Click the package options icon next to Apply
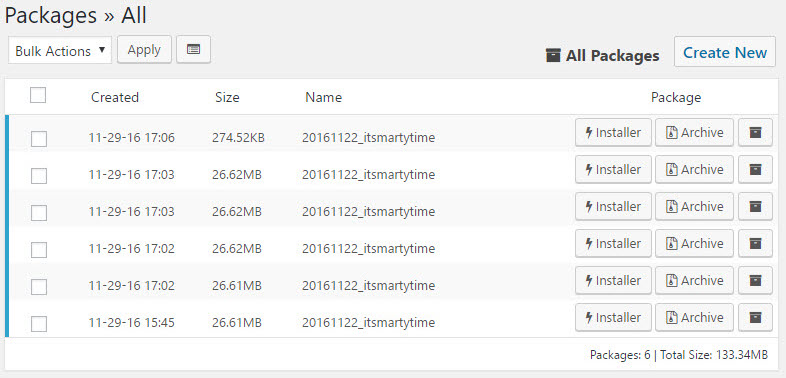The width and height of the screenshot is (786, 378). [193, 49]
